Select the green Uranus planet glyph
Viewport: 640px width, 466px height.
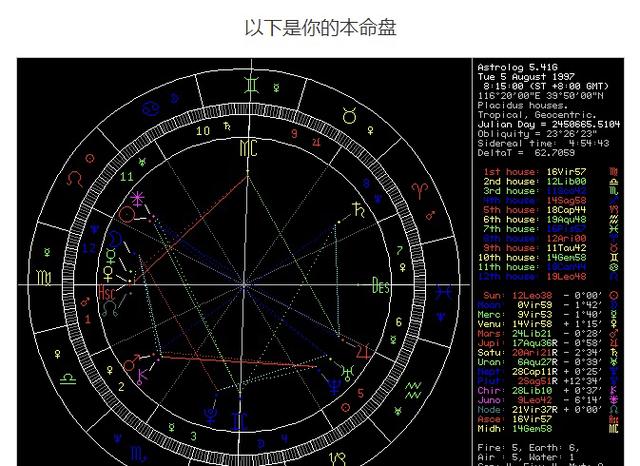click(x=348, y=372)
